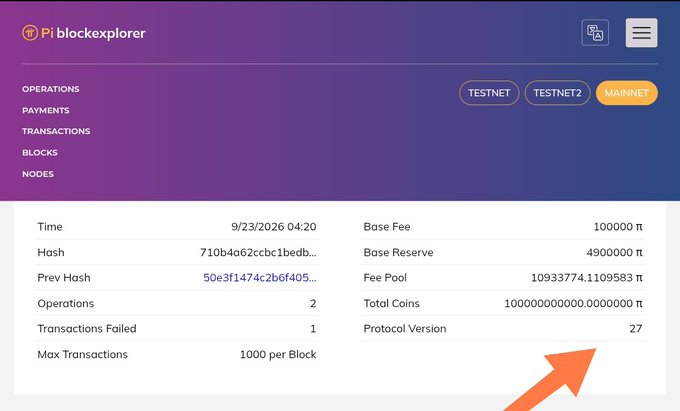Select the hash value 710b4a62ccbc1bedb
This screenshot has height=411, width=680.
click(258, 252)
